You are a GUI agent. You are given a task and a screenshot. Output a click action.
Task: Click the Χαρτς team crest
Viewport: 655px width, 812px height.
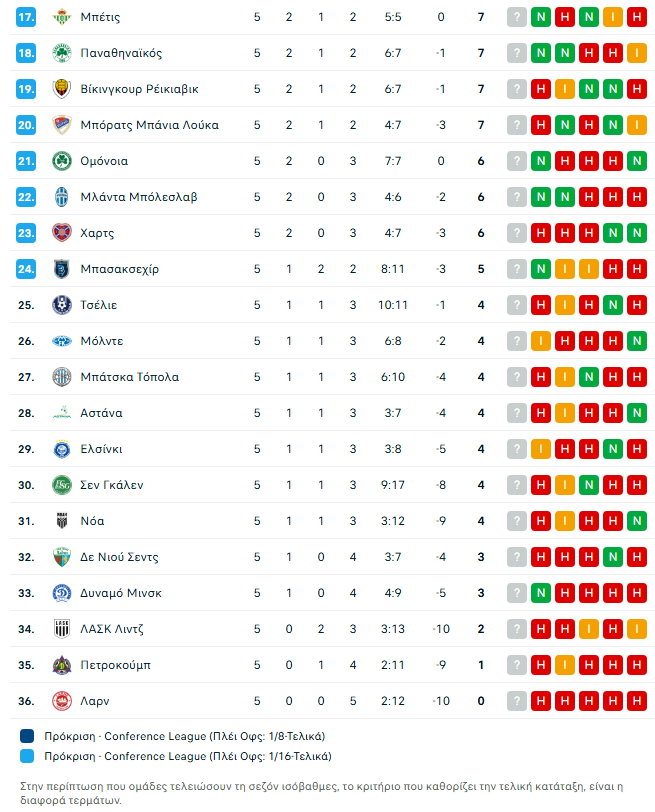[x=62, y=233]
